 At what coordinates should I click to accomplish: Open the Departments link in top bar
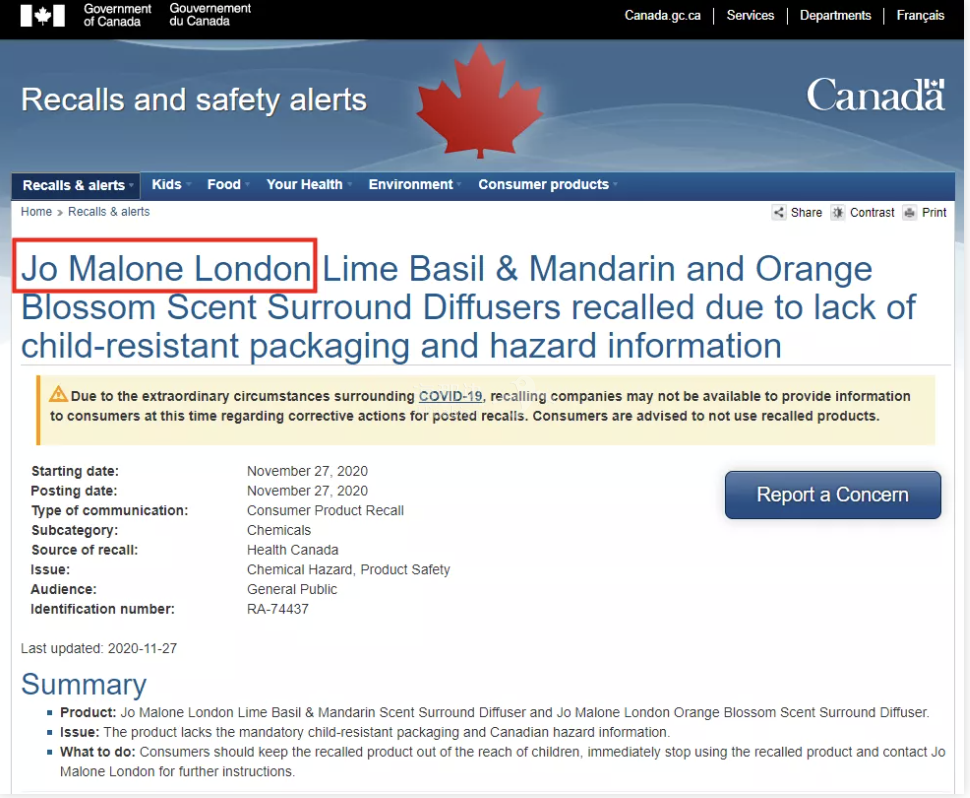pyautogui.click(x=835, y=15)
